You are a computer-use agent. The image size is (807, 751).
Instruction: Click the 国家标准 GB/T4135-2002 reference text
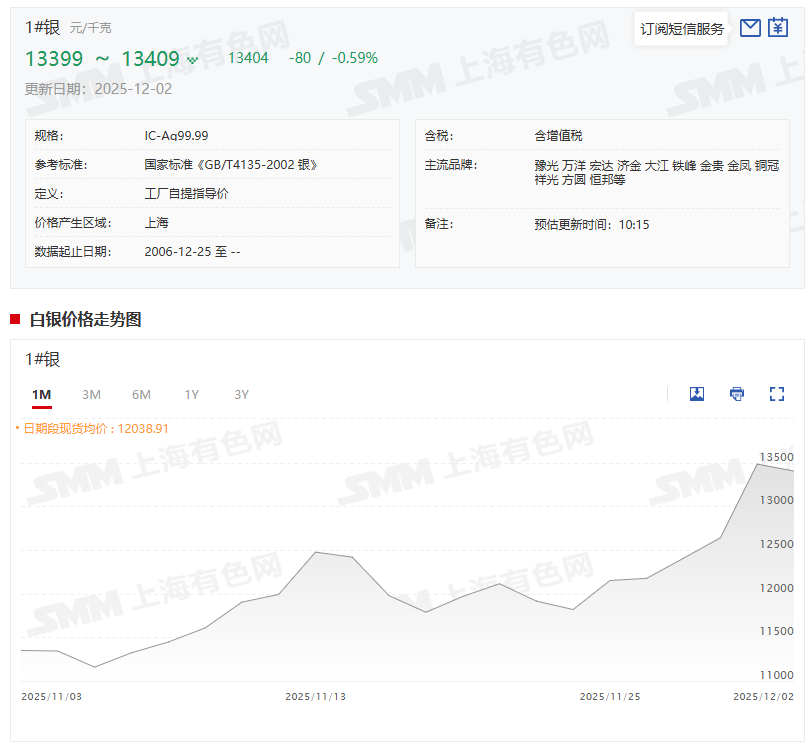tap(231, 165)
